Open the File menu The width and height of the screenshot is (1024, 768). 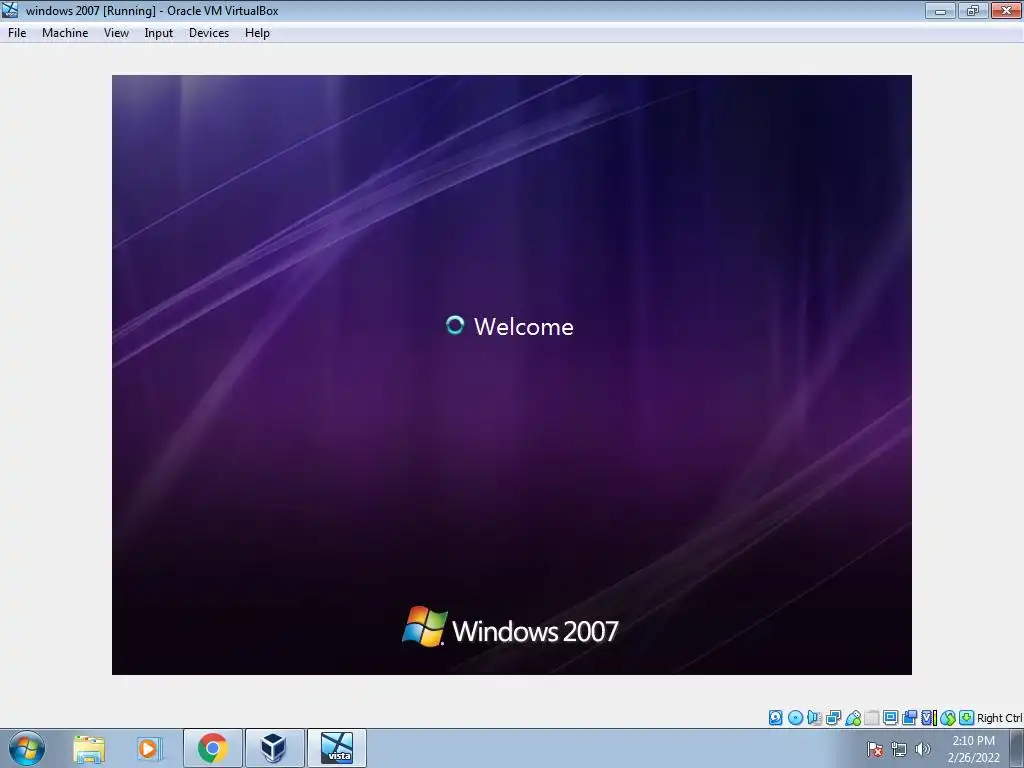17,33
